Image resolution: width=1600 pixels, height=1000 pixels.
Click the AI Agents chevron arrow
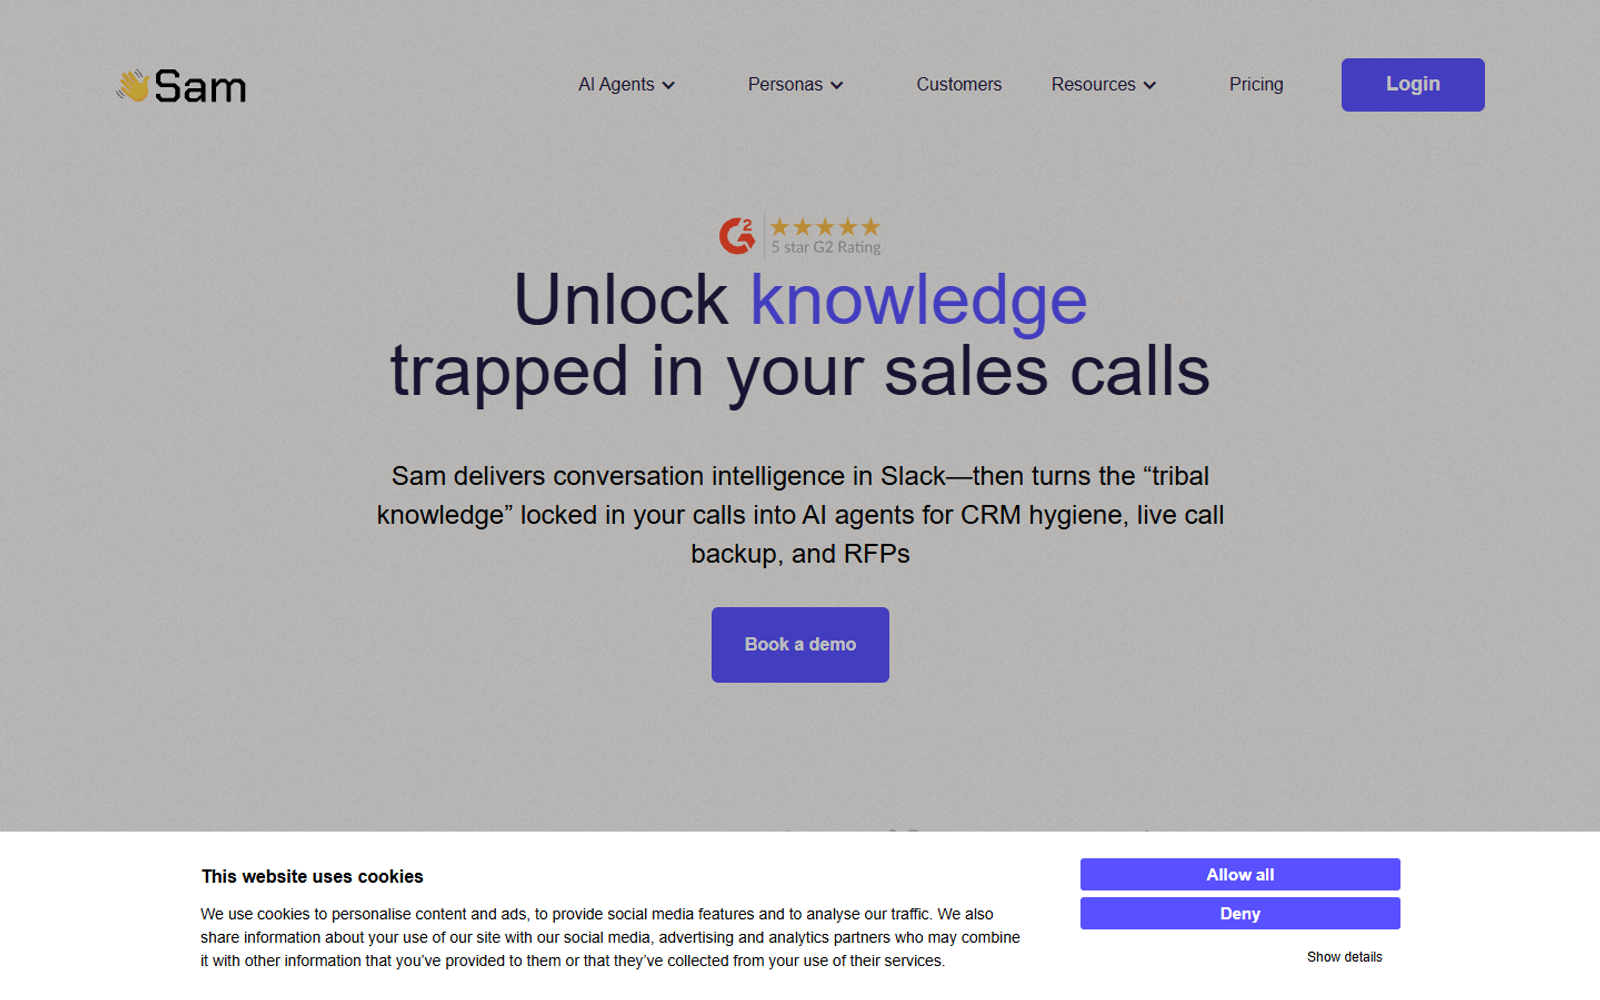(668, 86)
